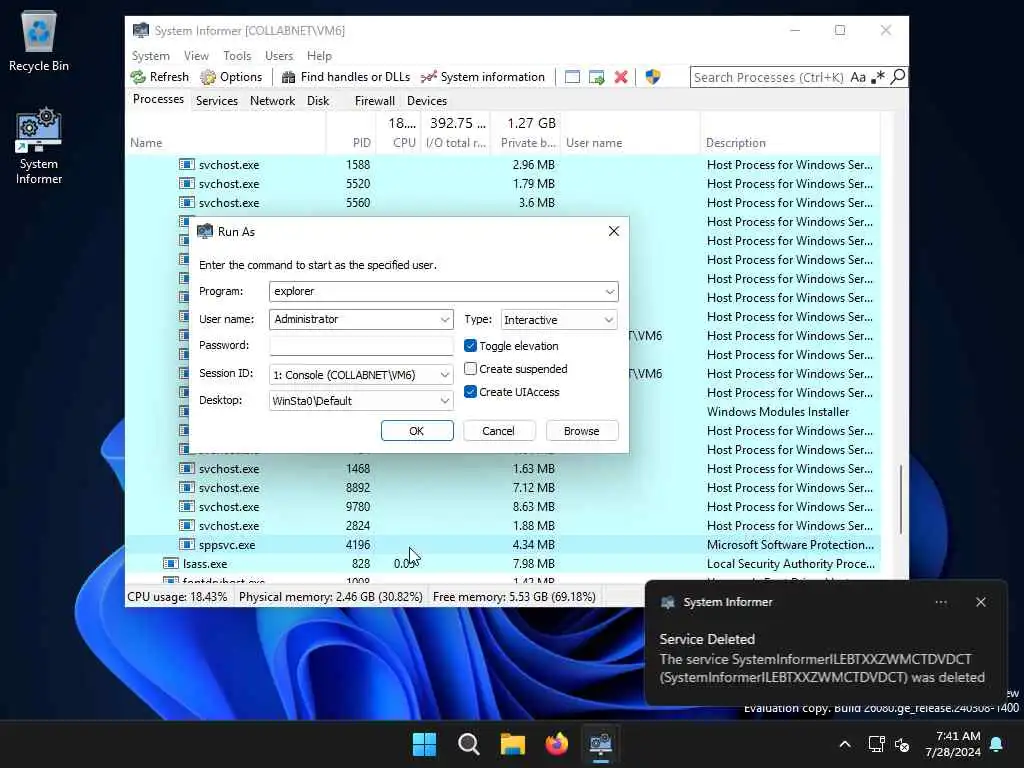The height and width of the screenshot is (768, 1024).
Task: Launch Firefox from the taskbar
Action: click(x=556, y=744)
